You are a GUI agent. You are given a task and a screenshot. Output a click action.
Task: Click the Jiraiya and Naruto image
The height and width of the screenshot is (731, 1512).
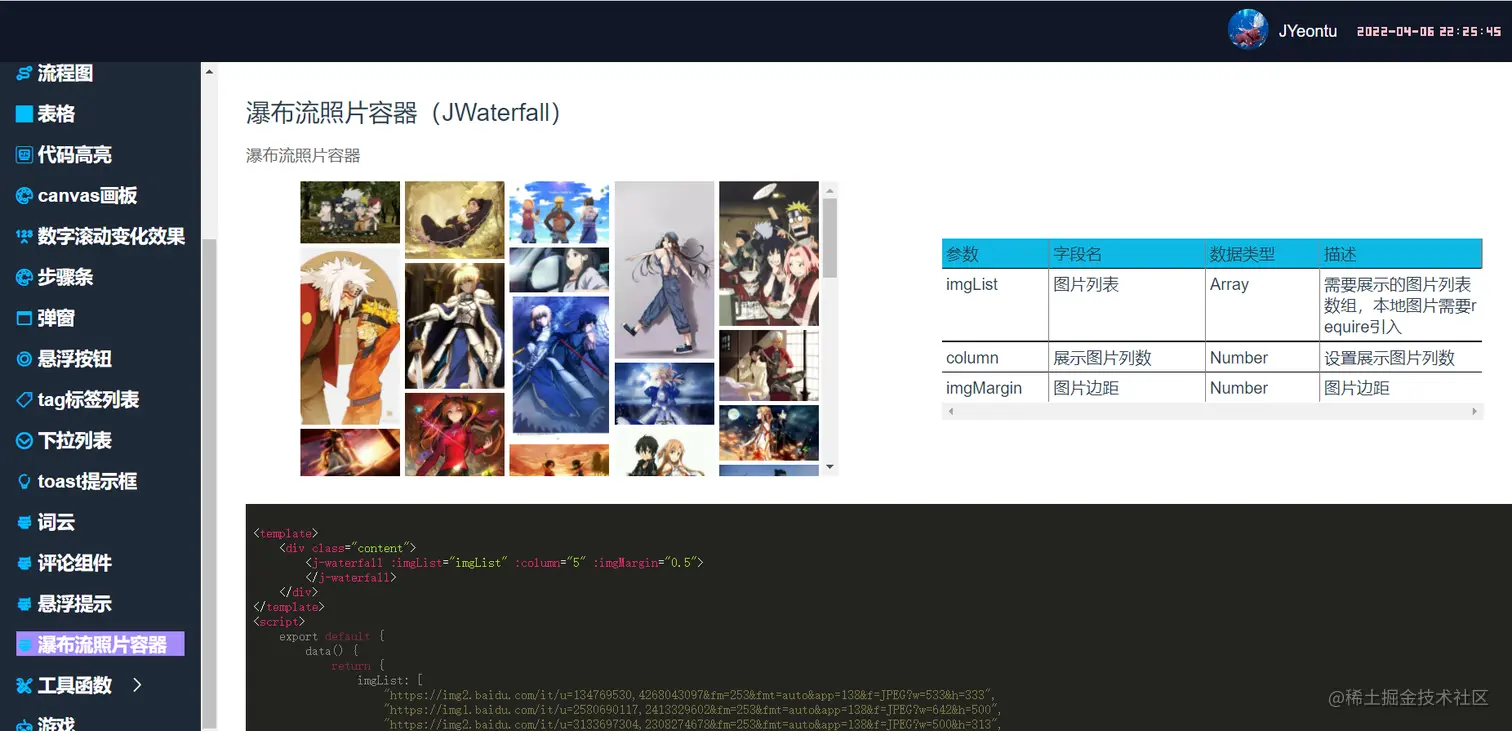(x=350, y=336)
